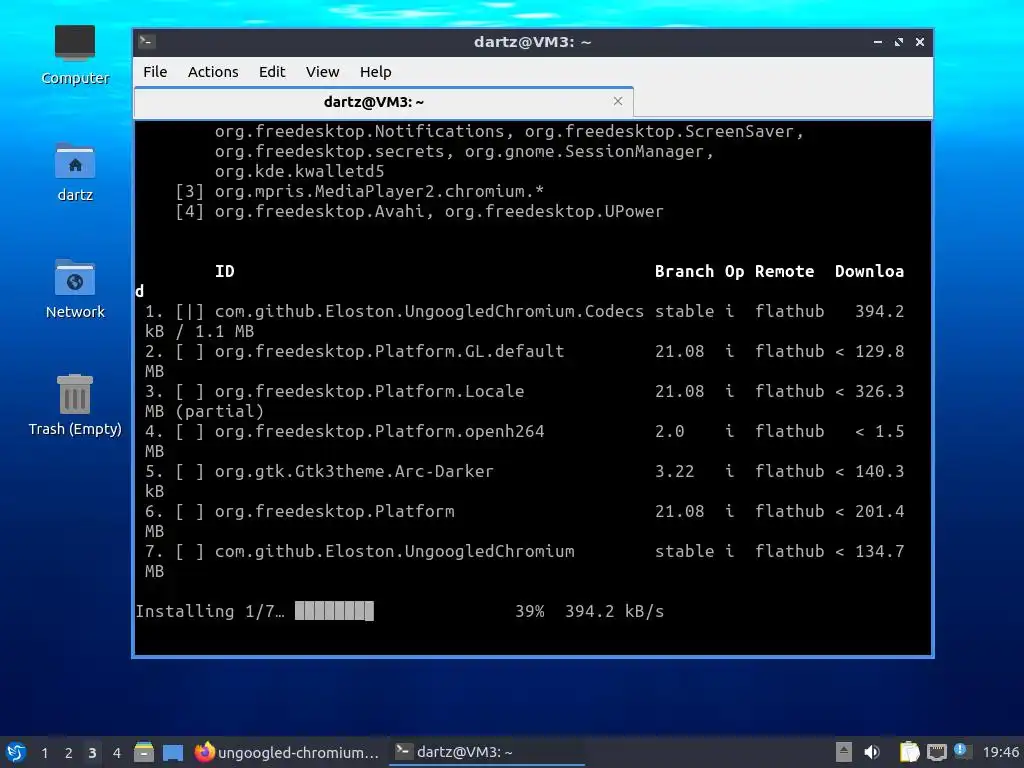Click the 2.0 branch value of openh264
The width and height of the screenshot is (1024, 768).
pos(669,431)
